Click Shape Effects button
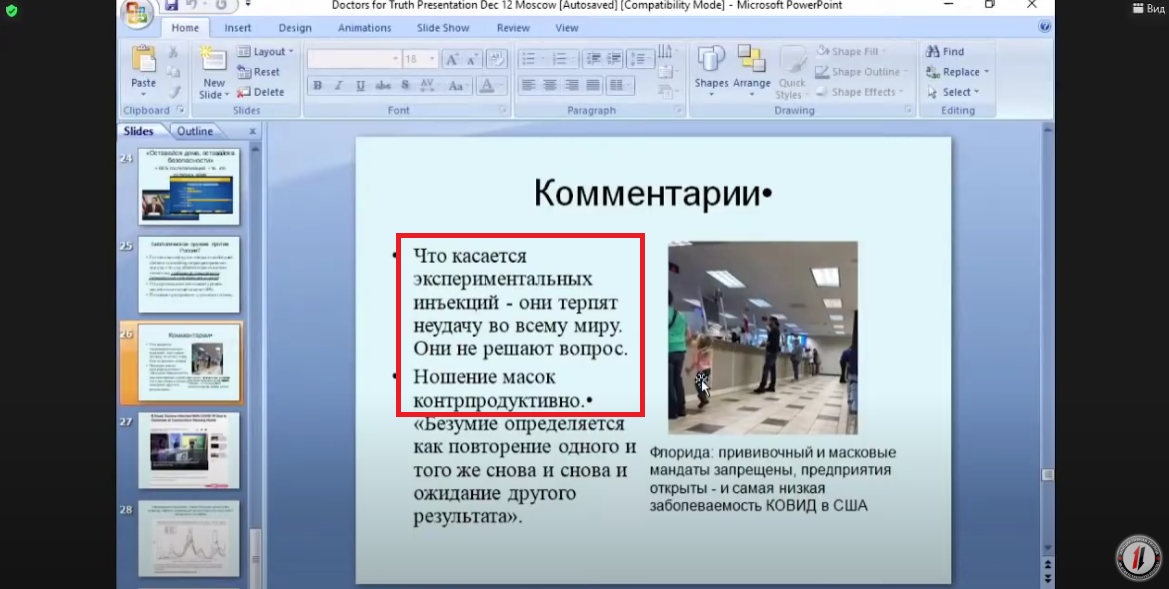The width and height of the screenshot is (1169, 589). [859, 92]
